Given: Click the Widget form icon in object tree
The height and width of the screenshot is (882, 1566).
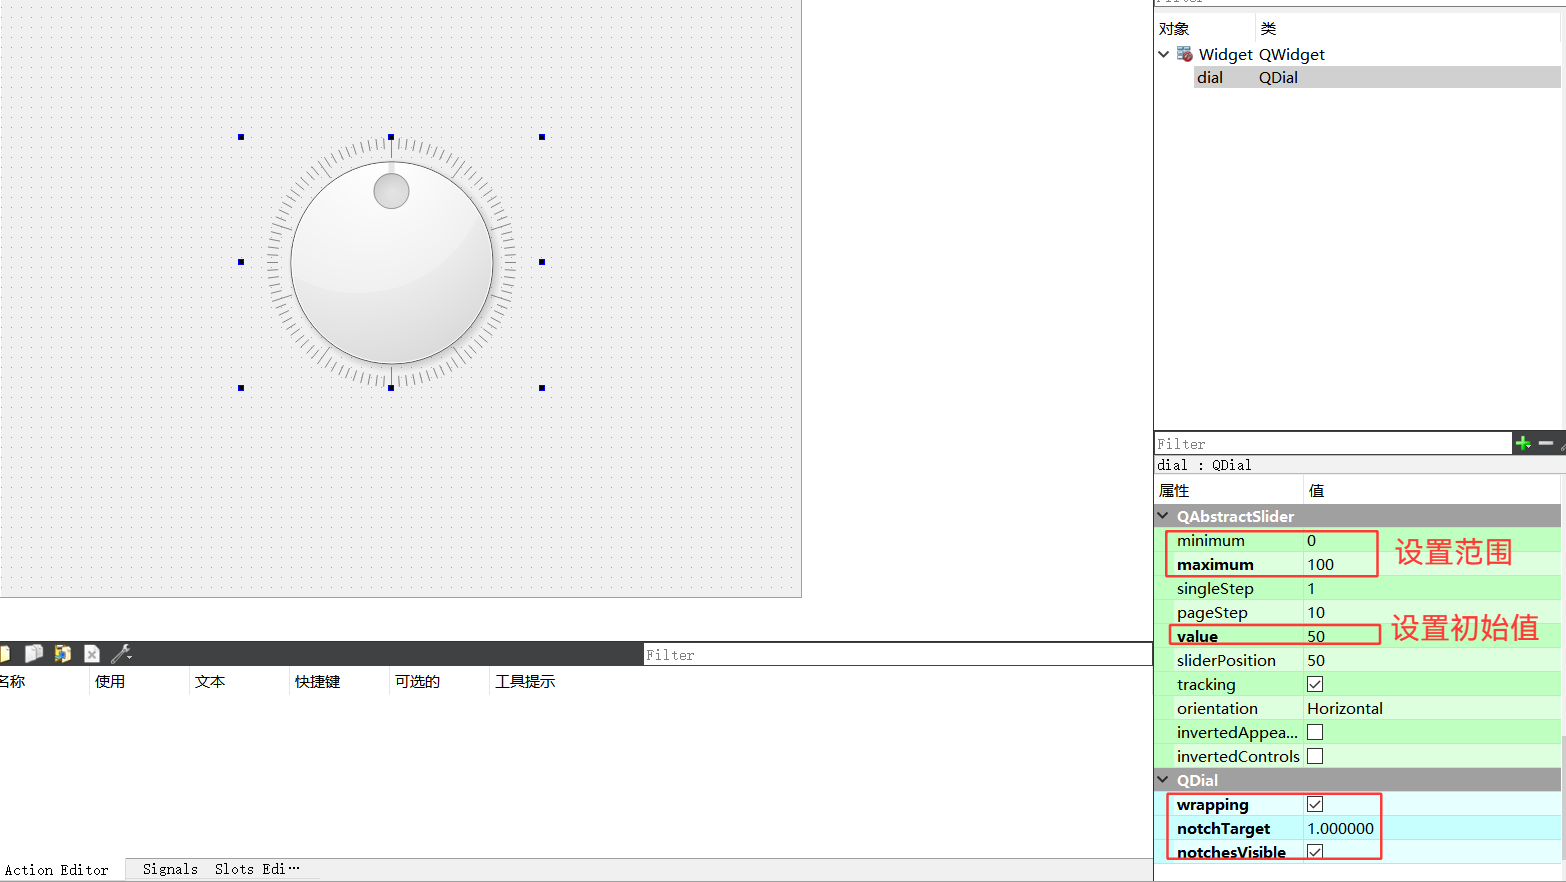Looking at the screenshot, I should [x=1185, y=54].
